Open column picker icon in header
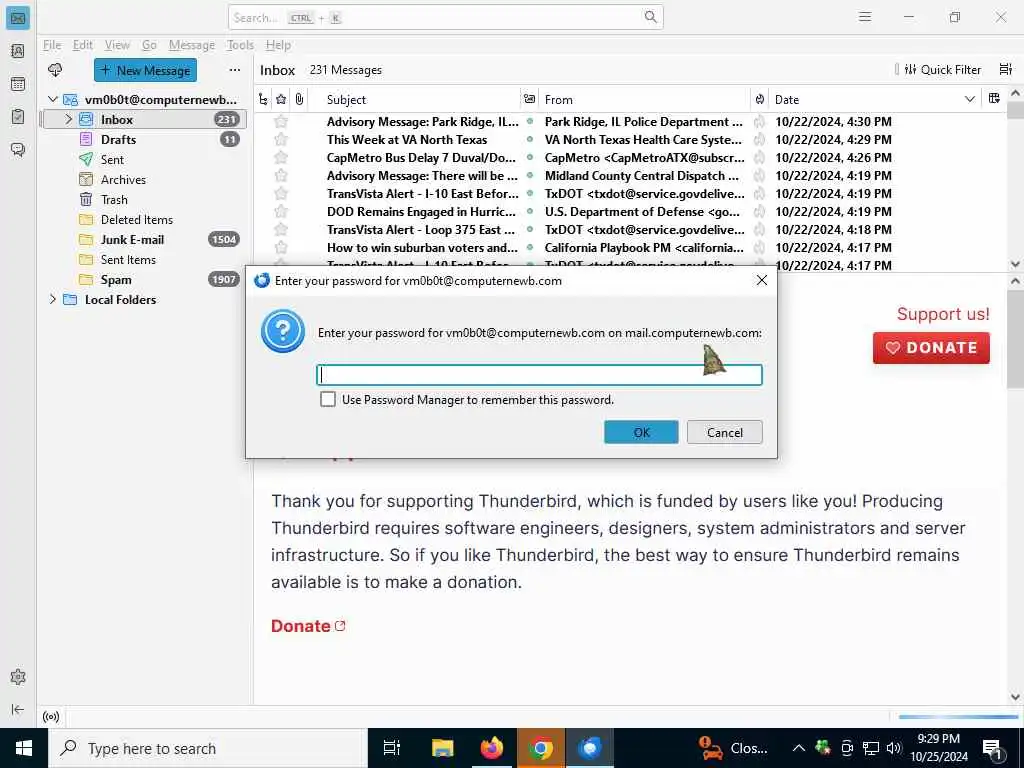Viewport: 1024px width, 768px height. coord(994,99)
